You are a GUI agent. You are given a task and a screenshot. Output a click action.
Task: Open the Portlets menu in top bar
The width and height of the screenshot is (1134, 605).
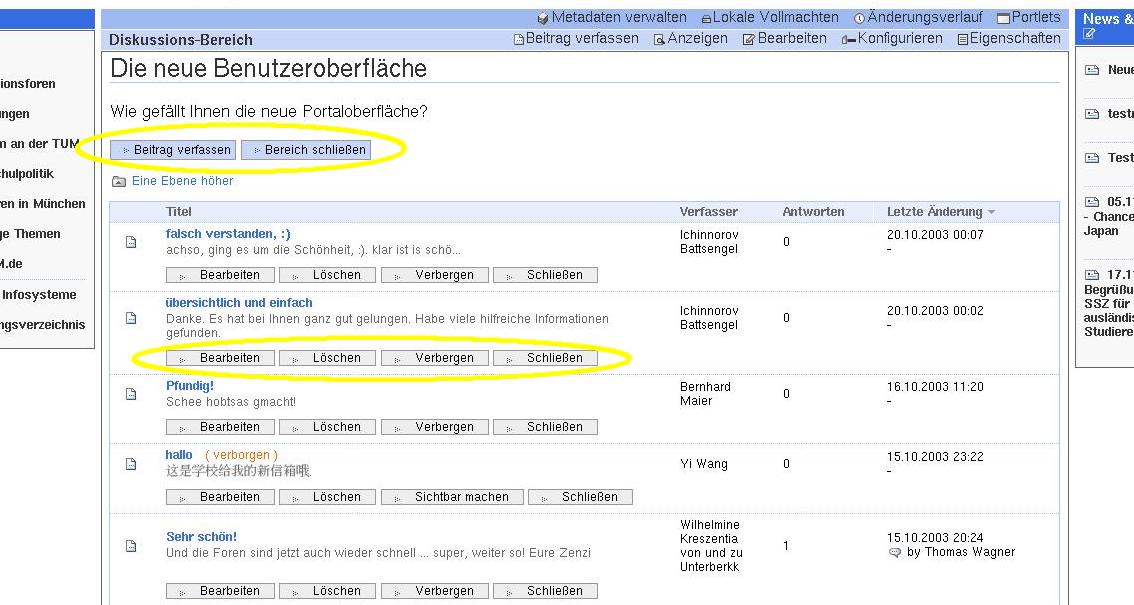pos(1029,17)
